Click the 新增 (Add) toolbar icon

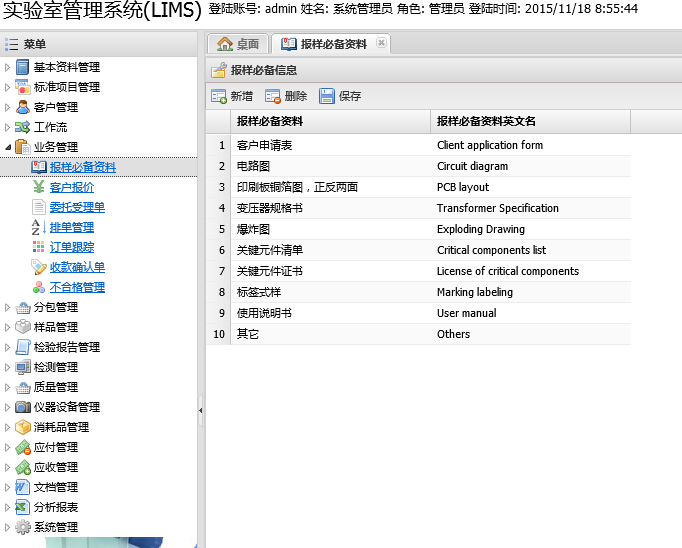click(x=219, y=96)
